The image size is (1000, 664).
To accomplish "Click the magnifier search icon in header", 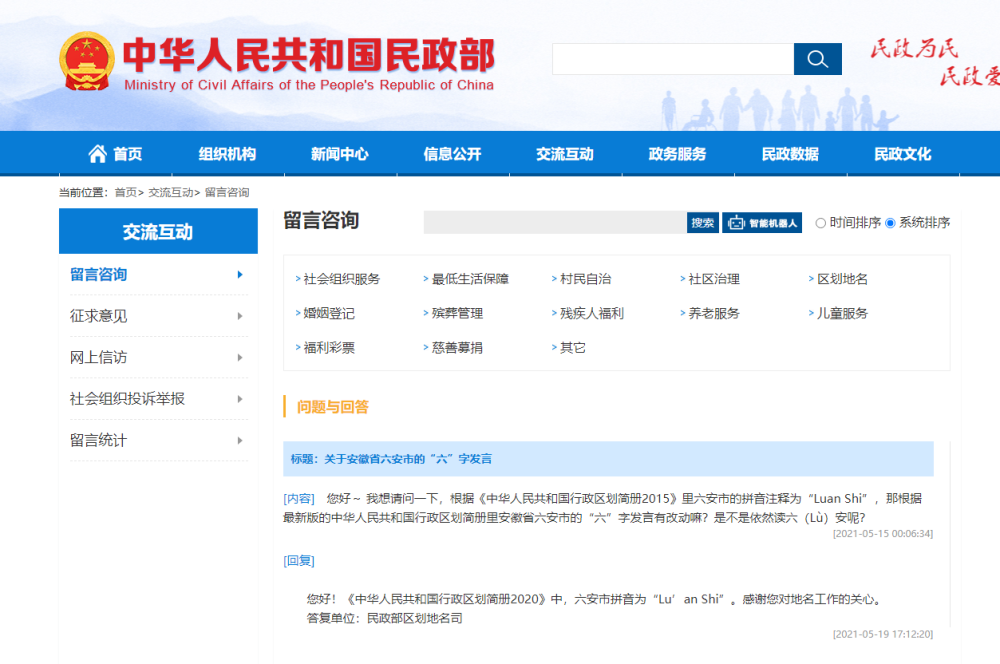I will [x=817, y=59].
